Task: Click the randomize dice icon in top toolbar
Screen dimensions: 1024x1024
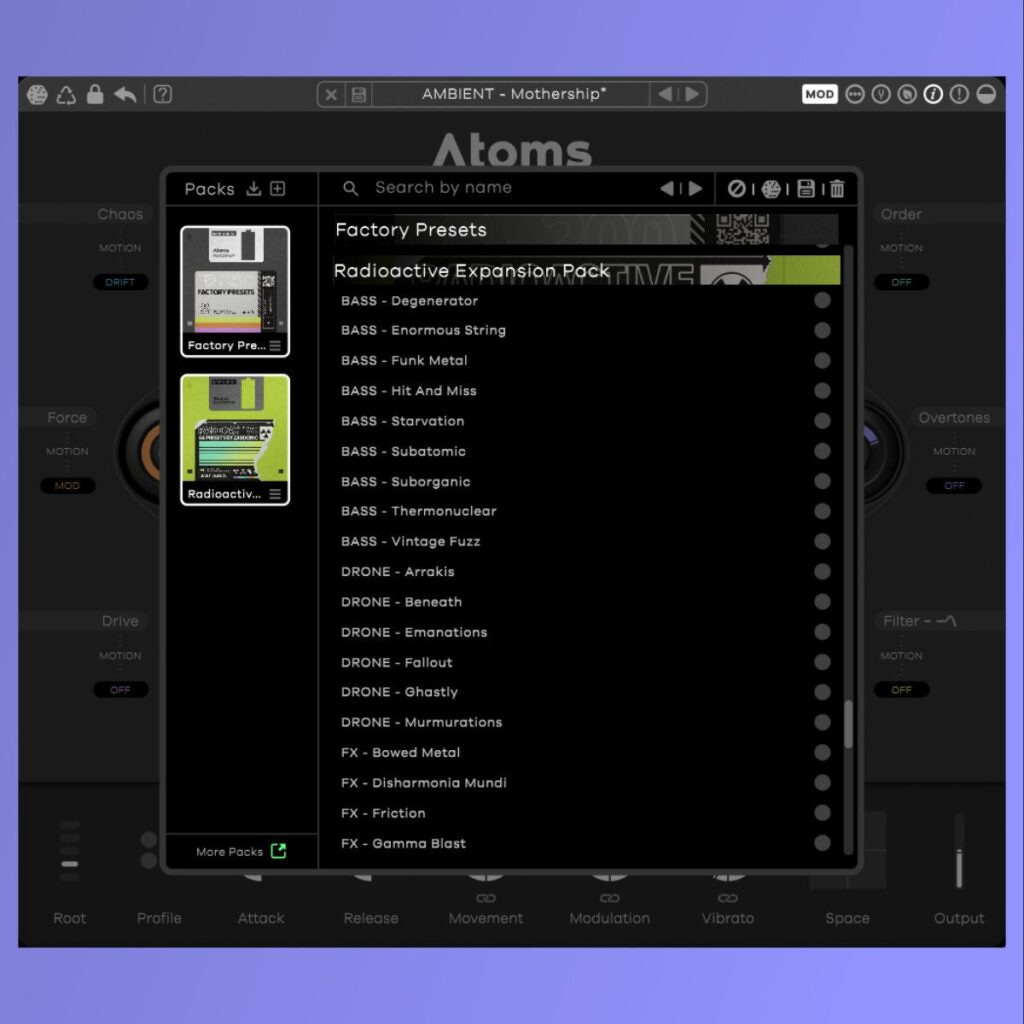Action: pos(37,95)
